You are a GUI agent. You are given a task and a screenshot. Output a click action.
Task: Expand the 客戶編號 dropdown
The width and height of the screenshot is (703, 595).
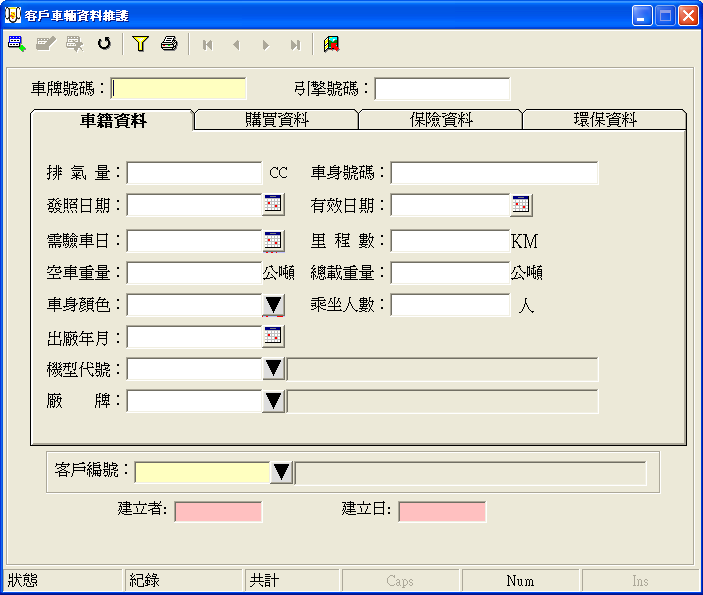click(x=281, y=473)
